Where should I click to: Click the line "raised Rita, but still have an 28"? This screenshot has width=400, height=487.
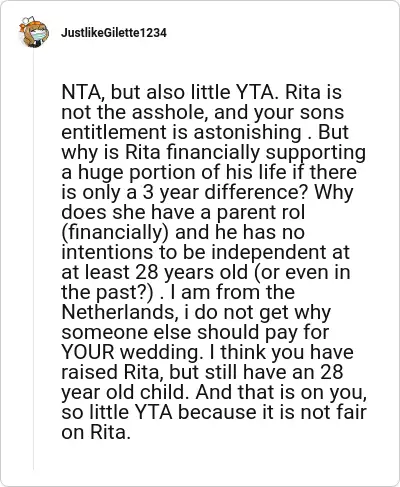click(202, 372)
